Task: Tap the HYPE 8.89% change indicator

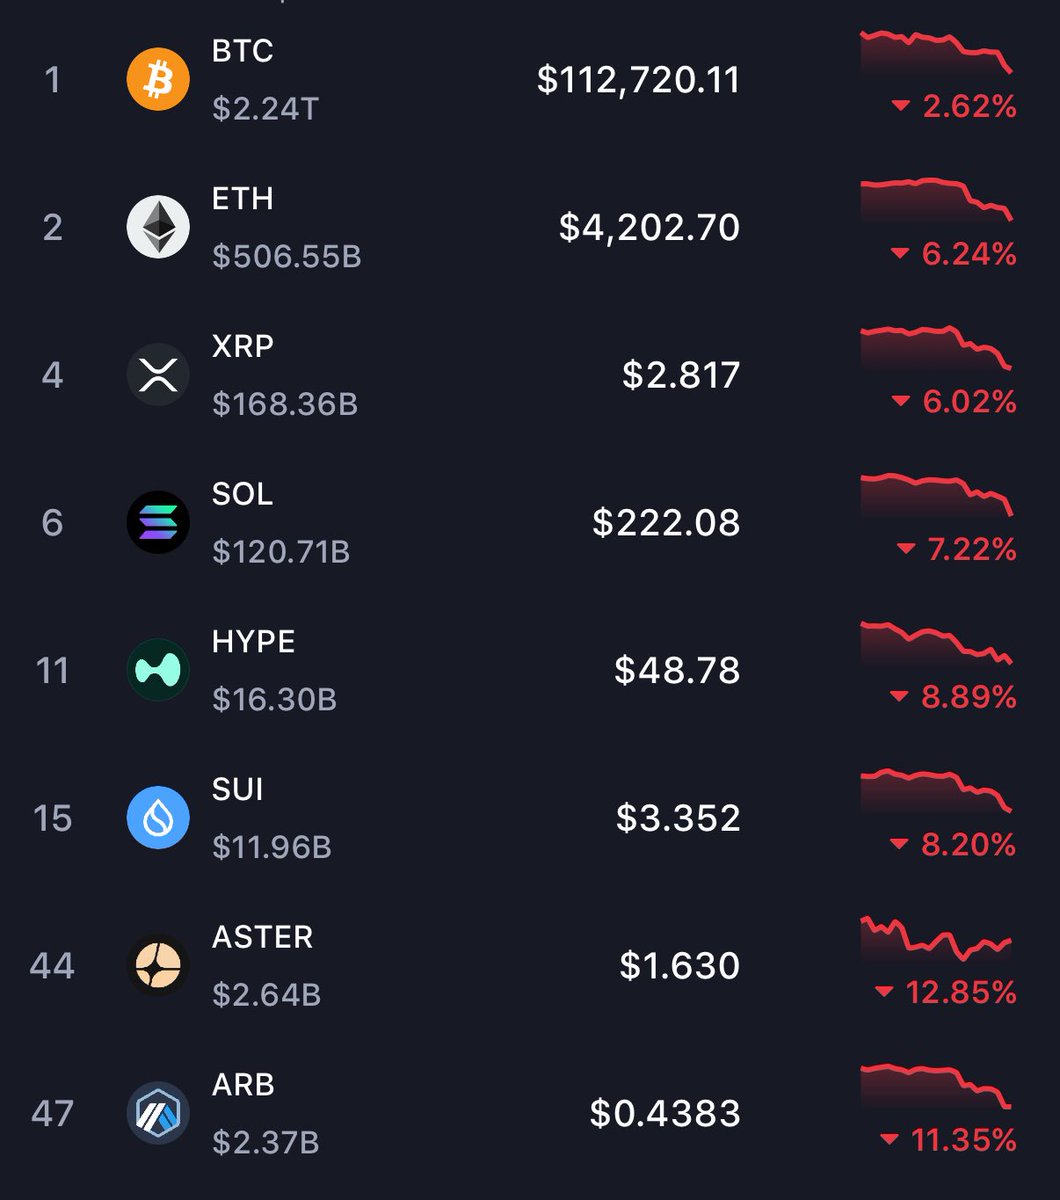Action: [x=953, y=697]
